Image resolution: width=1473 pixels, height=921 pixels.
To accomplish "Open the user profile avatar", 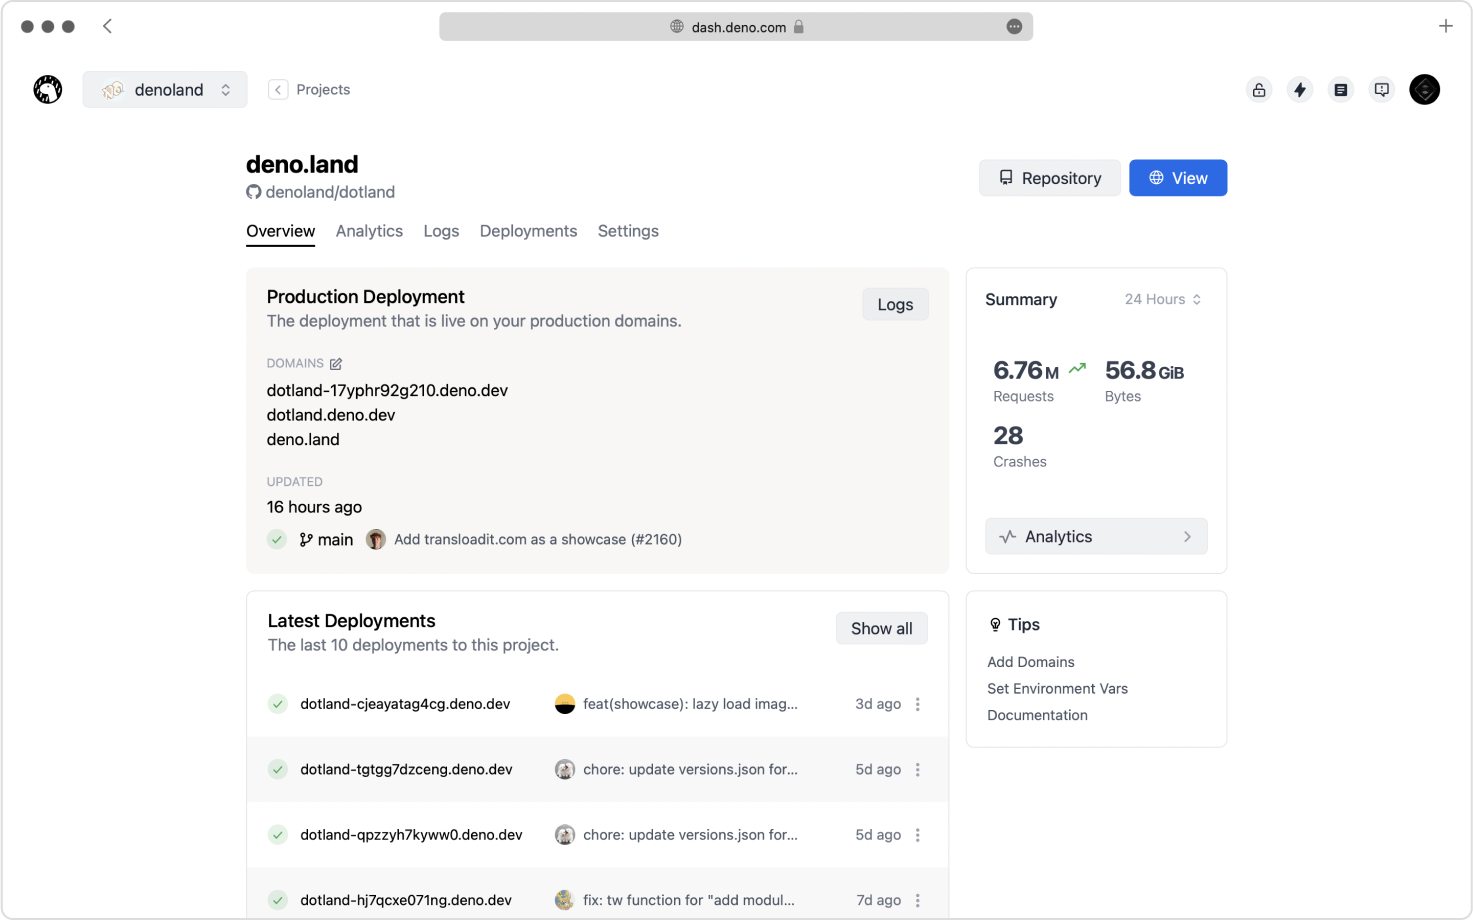I will tap(1424, 90).
